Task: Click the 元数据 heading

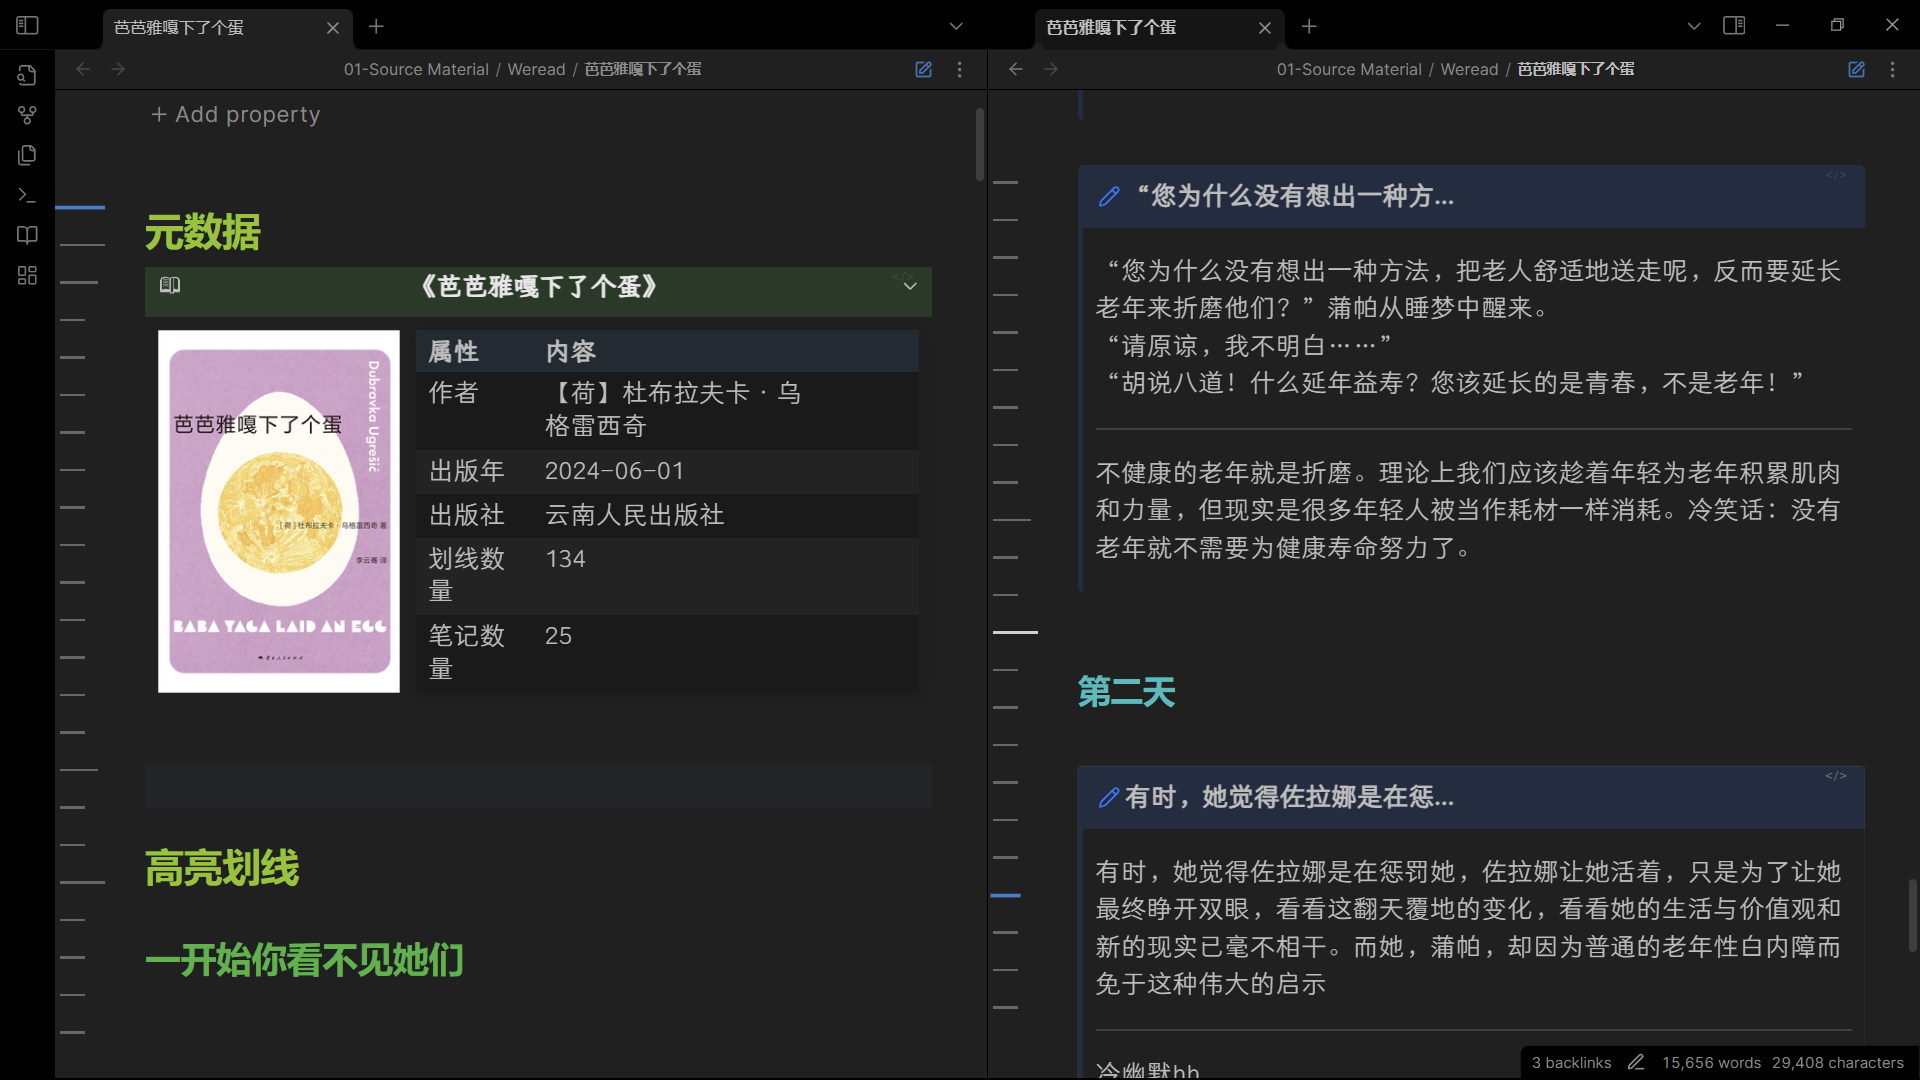Action: (x=203, y=233)
